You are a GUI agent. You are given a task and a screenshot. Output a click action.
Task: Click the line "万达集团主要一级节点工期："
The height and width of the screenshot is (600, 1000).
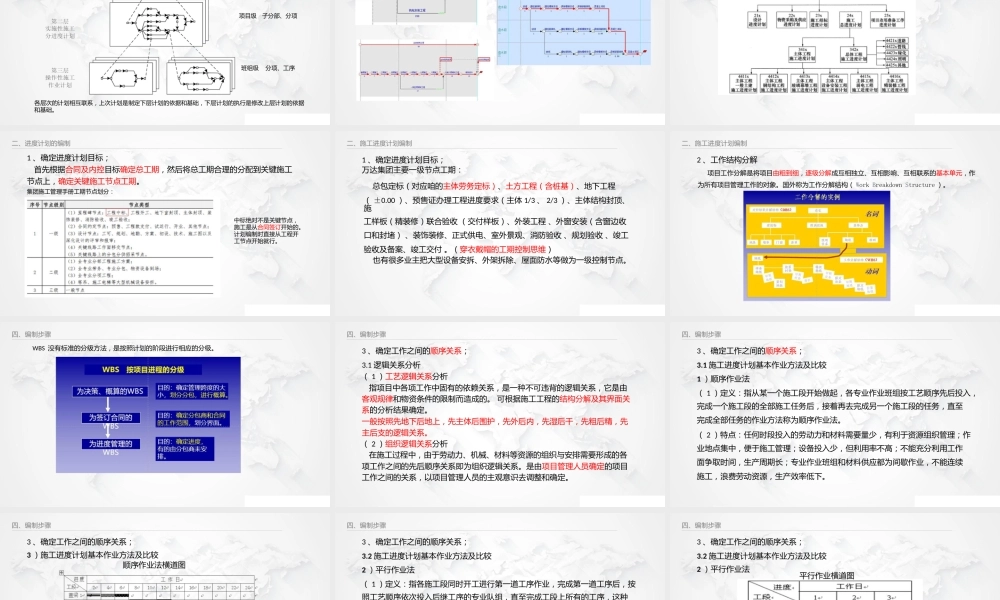[x=411, y=170]
